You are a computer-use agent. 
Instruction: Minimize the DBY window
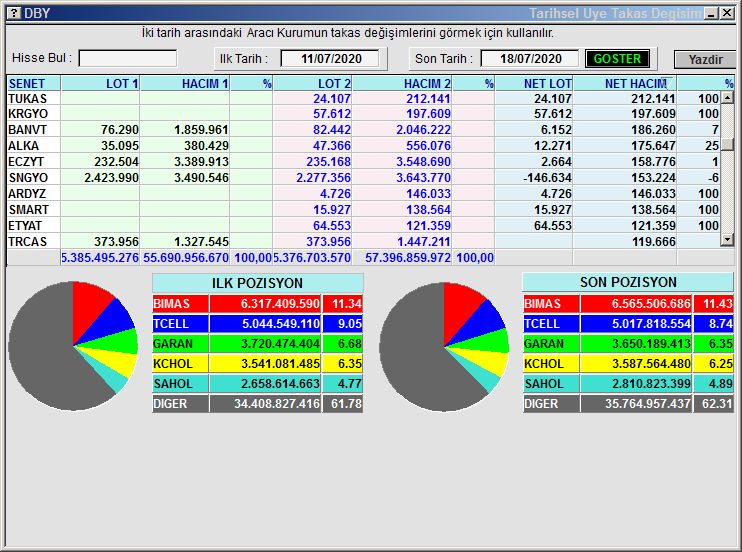(x=710, y=13)
